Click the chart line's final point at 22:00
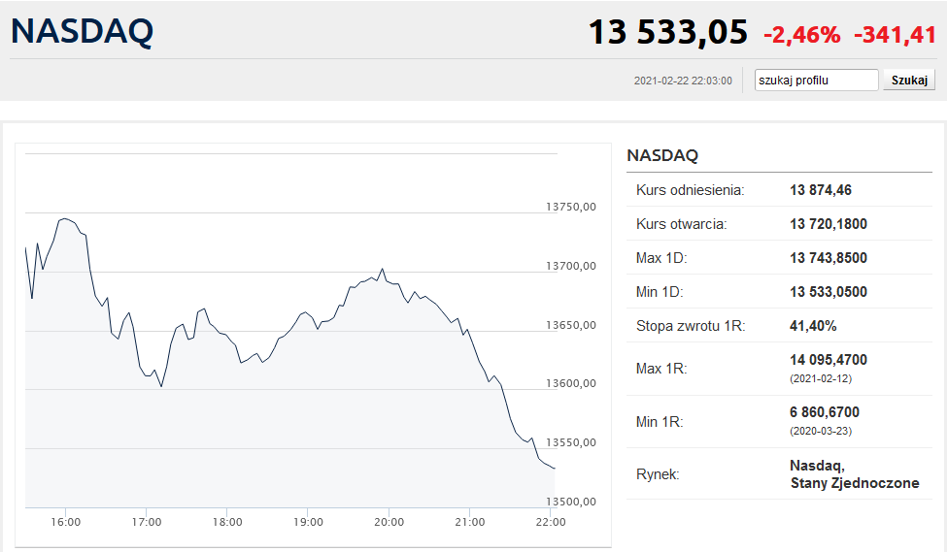The width and height of the screenshot is (948, 552). [x=554, y=469]
